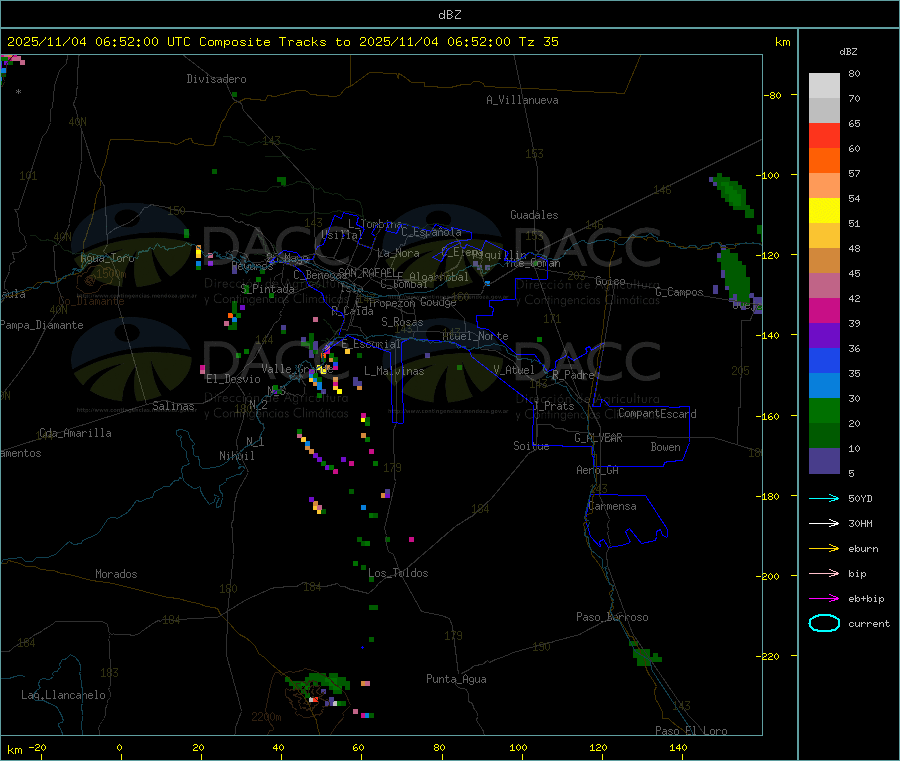Click the '-180' tick on vertical km axis
Screen dimensions: 900x761
tap(767, 496)
